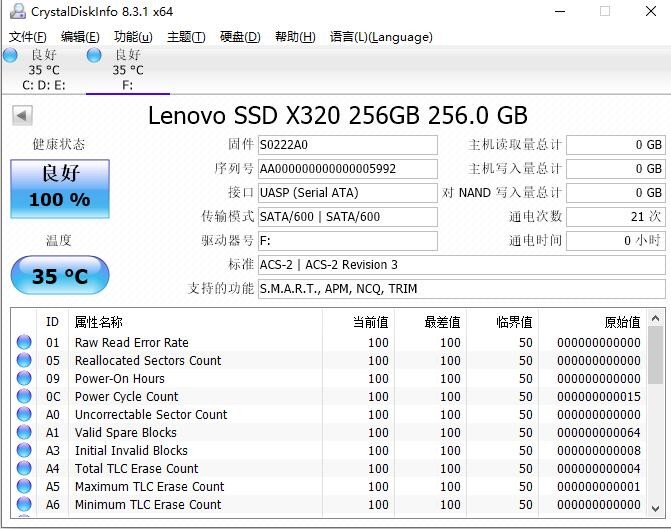This screenshot has width=671, height=529.
Task: Click status orb for Reallocated Sectors Count
Action: click(x=24, y=360)
